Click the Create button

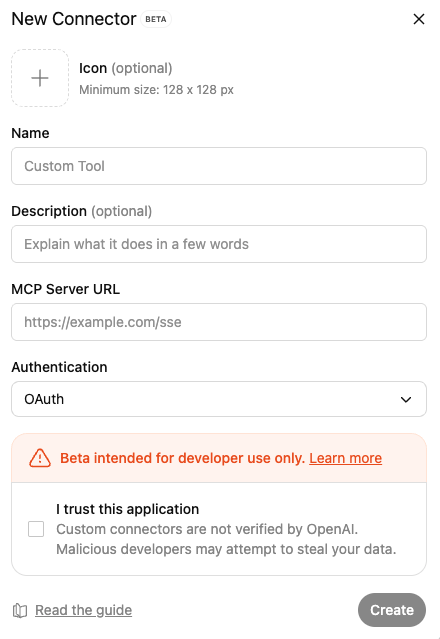coord(392,610)
